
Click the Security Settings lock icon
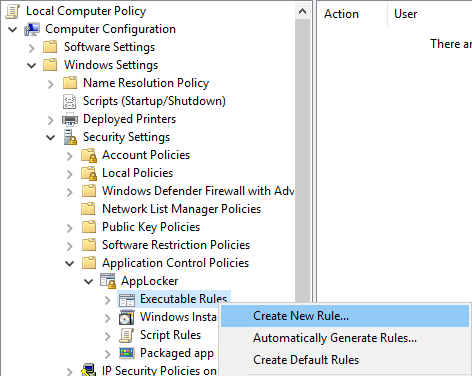[x=70, y=137]
